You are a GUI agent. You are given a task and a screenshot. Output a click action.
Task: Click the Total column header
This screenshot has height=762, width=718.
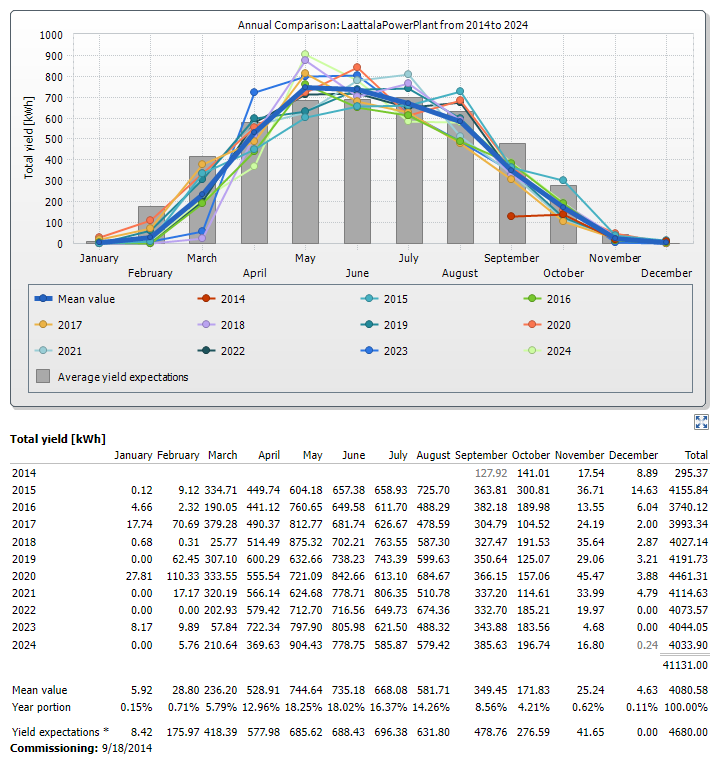(x=694, y=455)
